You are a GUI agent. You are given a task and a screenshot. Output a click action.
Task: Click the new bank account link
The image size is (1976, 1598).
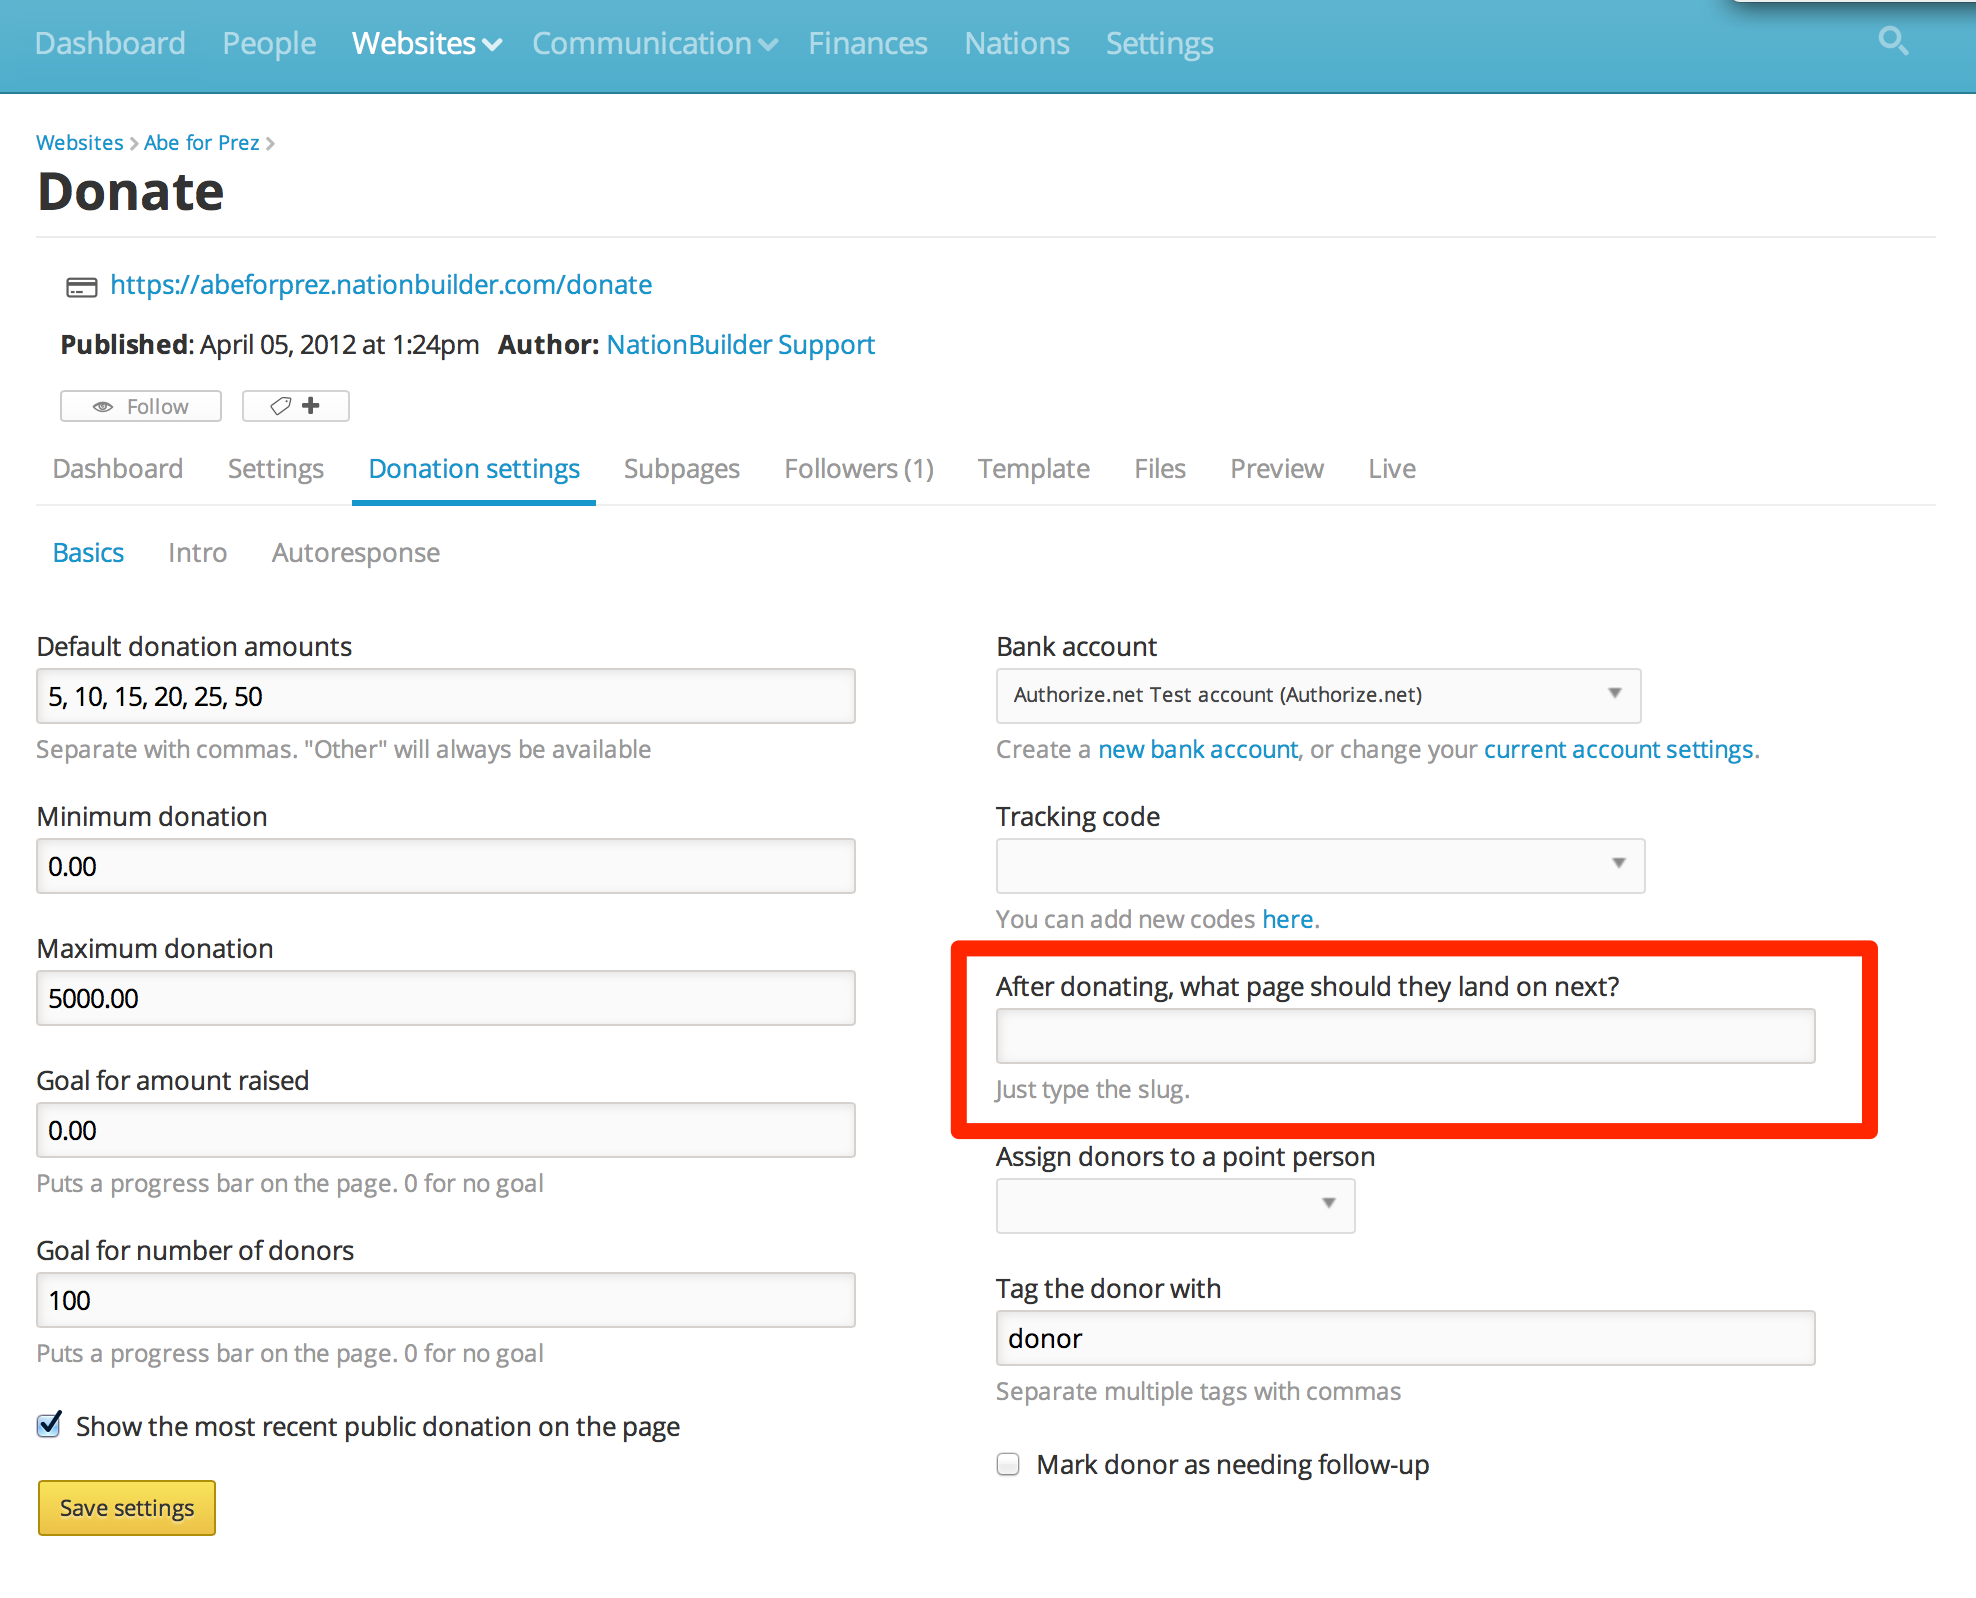click(1198, 749)
